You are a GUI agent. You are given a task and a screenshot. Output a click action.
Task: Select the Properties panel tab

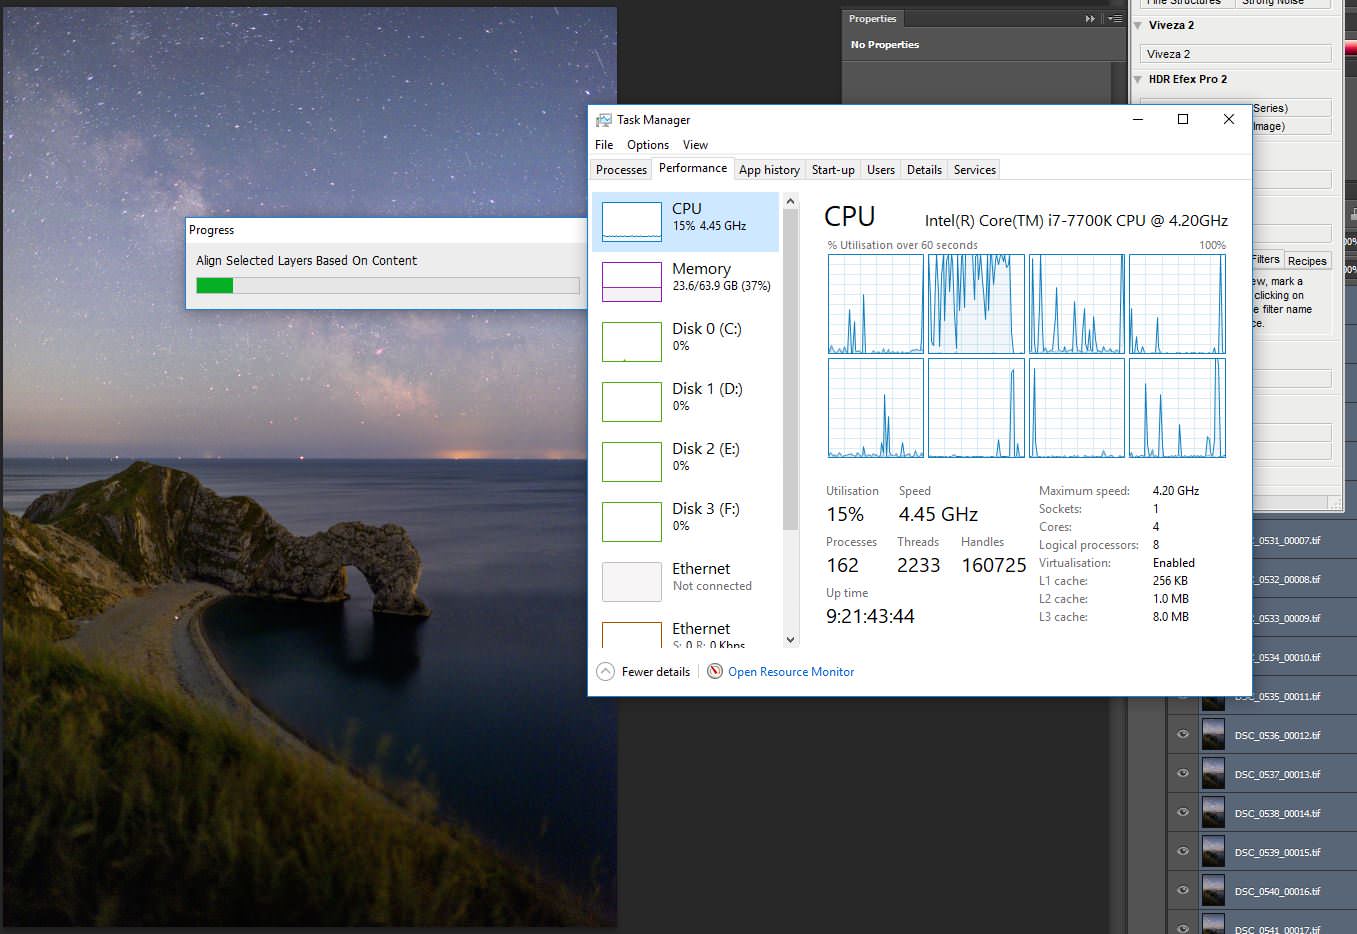(x=873, y=19)
